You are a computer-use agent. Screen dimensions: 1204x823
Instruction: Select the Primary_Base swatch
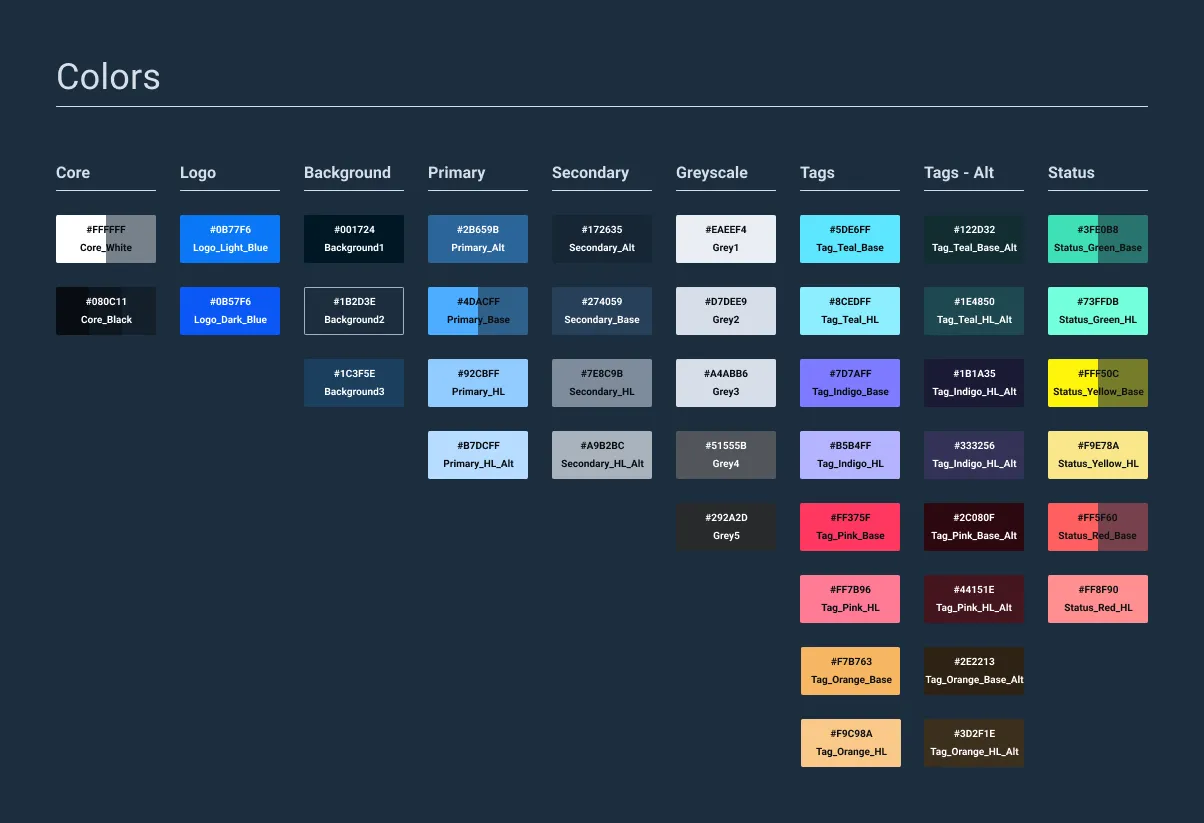478,310
